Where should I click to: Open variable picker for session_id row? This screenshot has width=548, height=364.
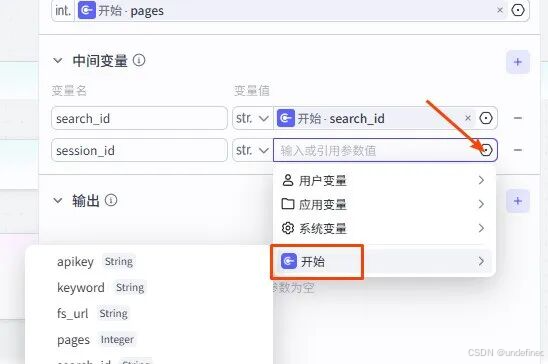click(x=486, y=150)
